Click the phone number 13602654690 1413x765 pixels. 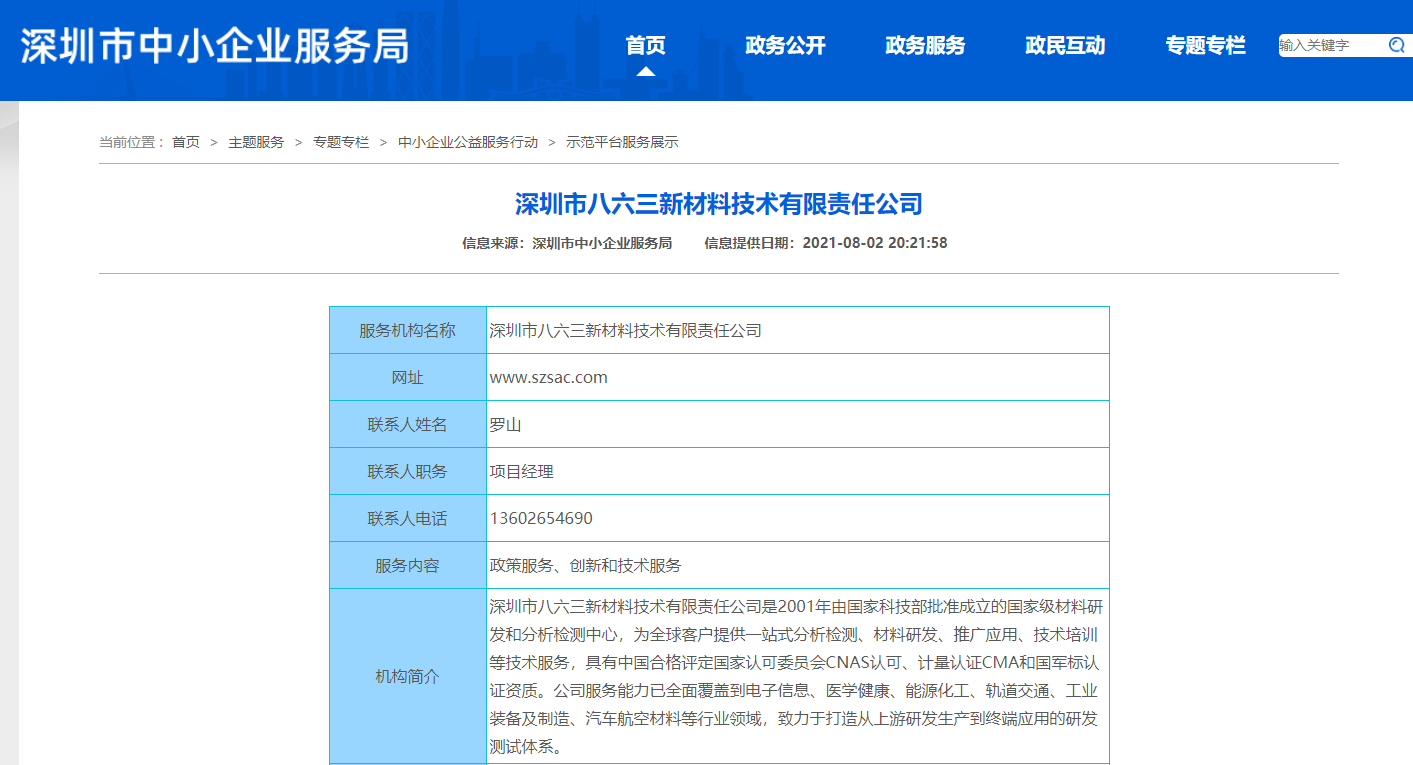(541, 518)
